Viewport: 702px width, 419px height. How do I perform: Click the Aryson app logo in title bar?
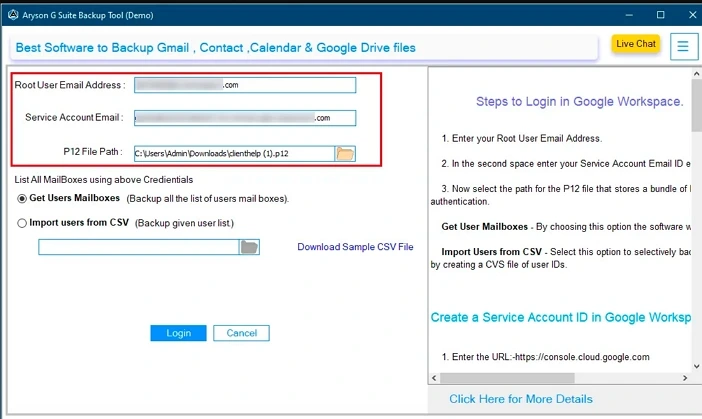pos(13,15)
